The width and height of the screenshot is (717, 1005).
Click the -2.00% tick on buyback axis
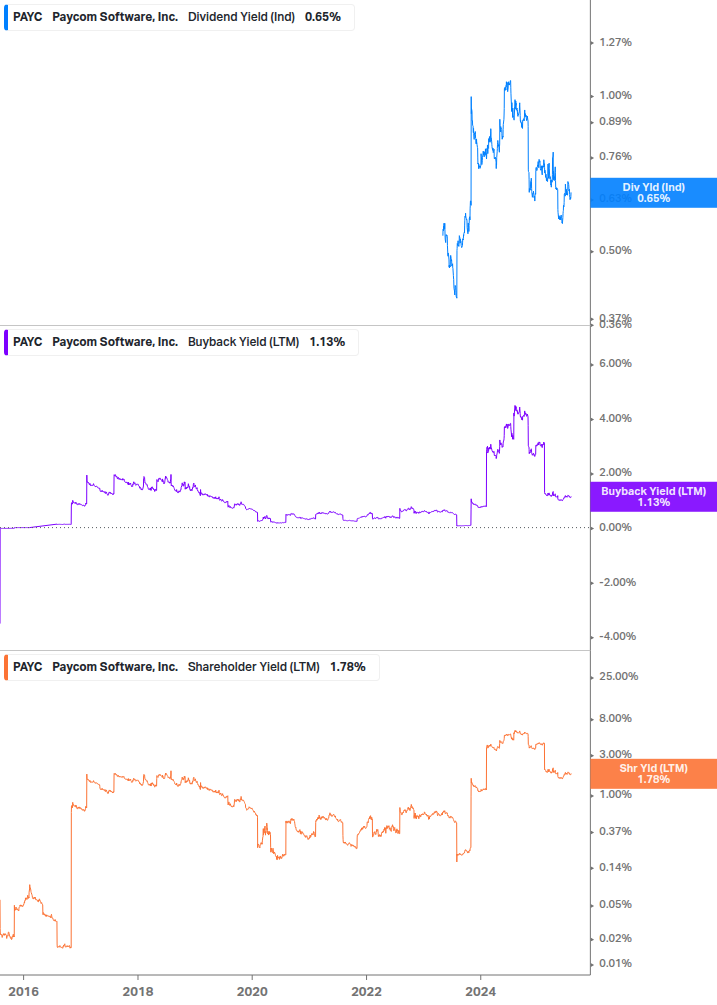618,582
